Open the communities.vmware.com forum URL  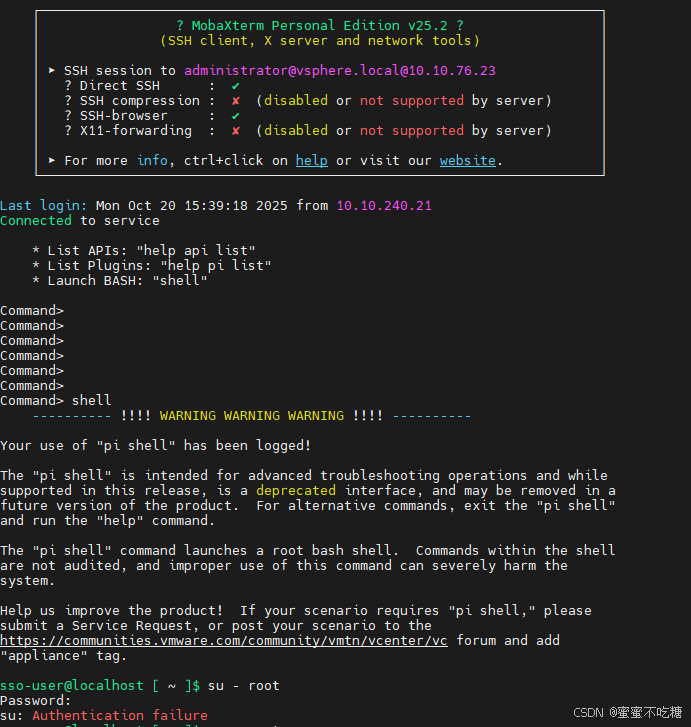(x=224, y=641)
